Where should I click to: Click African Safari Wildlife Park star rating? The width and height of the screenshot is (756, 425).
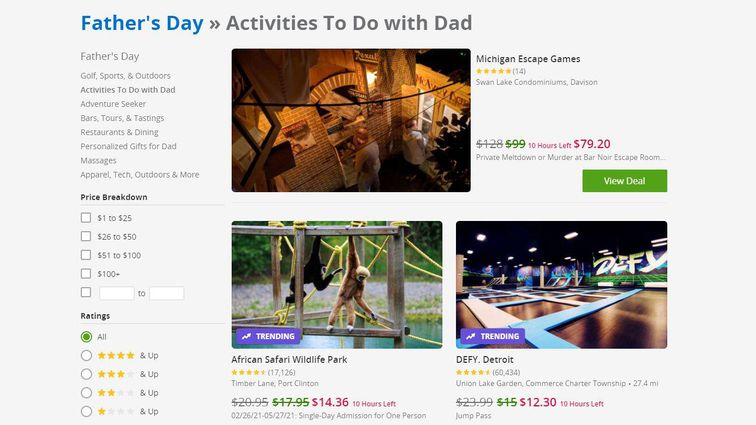point(249,373)
